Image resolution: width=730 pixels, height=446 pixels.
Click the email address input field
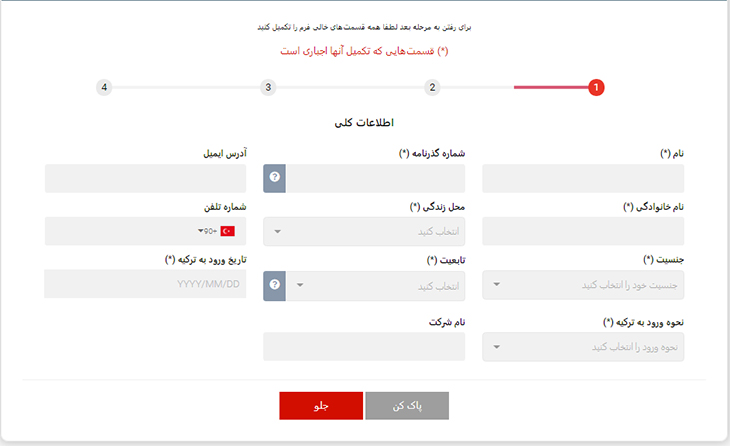(x=145, y=178)
